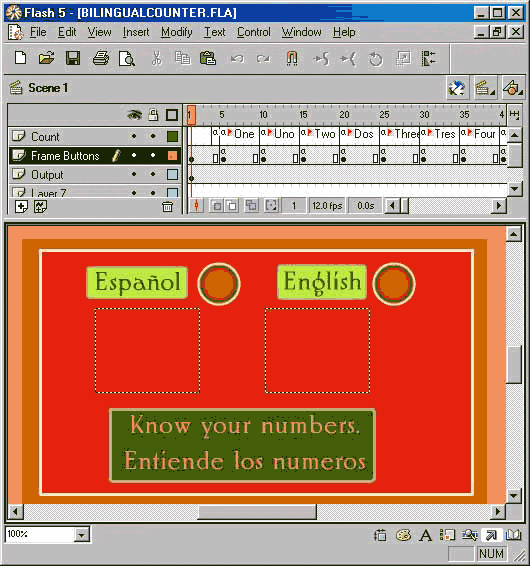The image size is (530, 566).
Task: Click the English button on stage
Action: click(x=322, y=282)
